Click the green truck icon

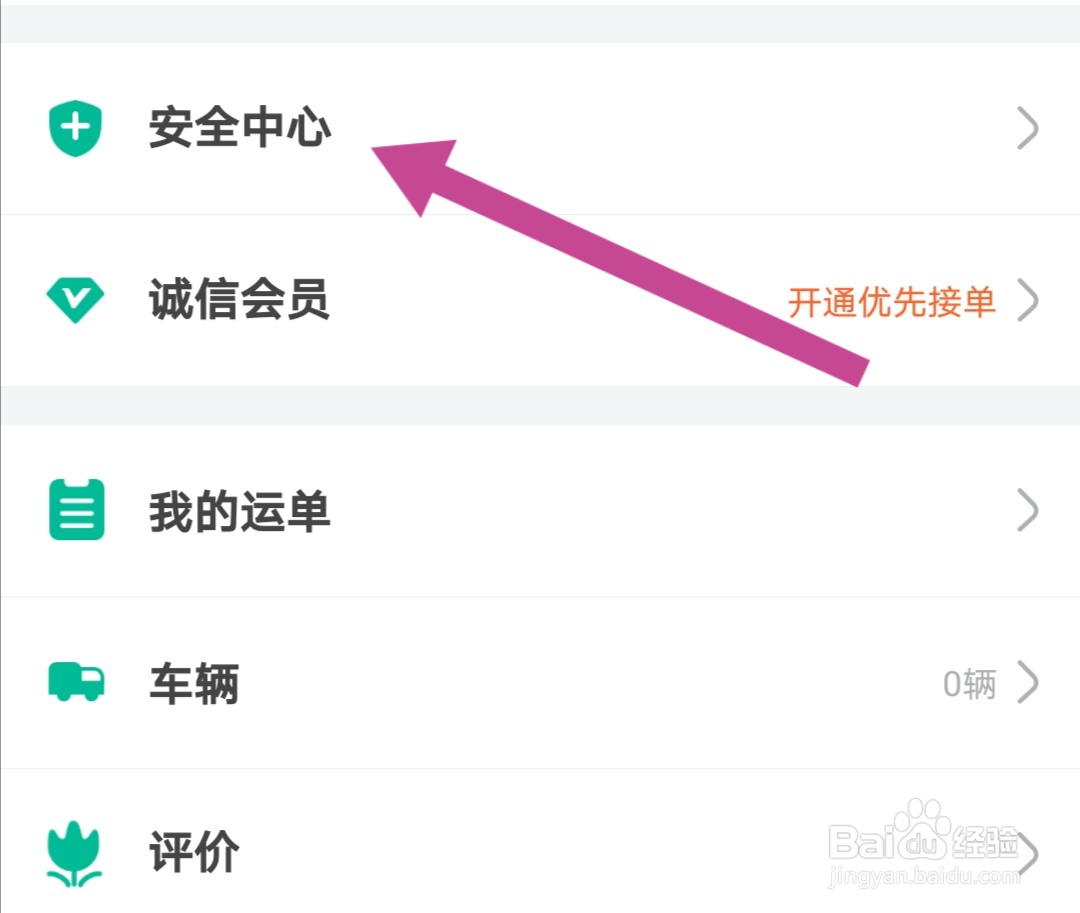76,683
